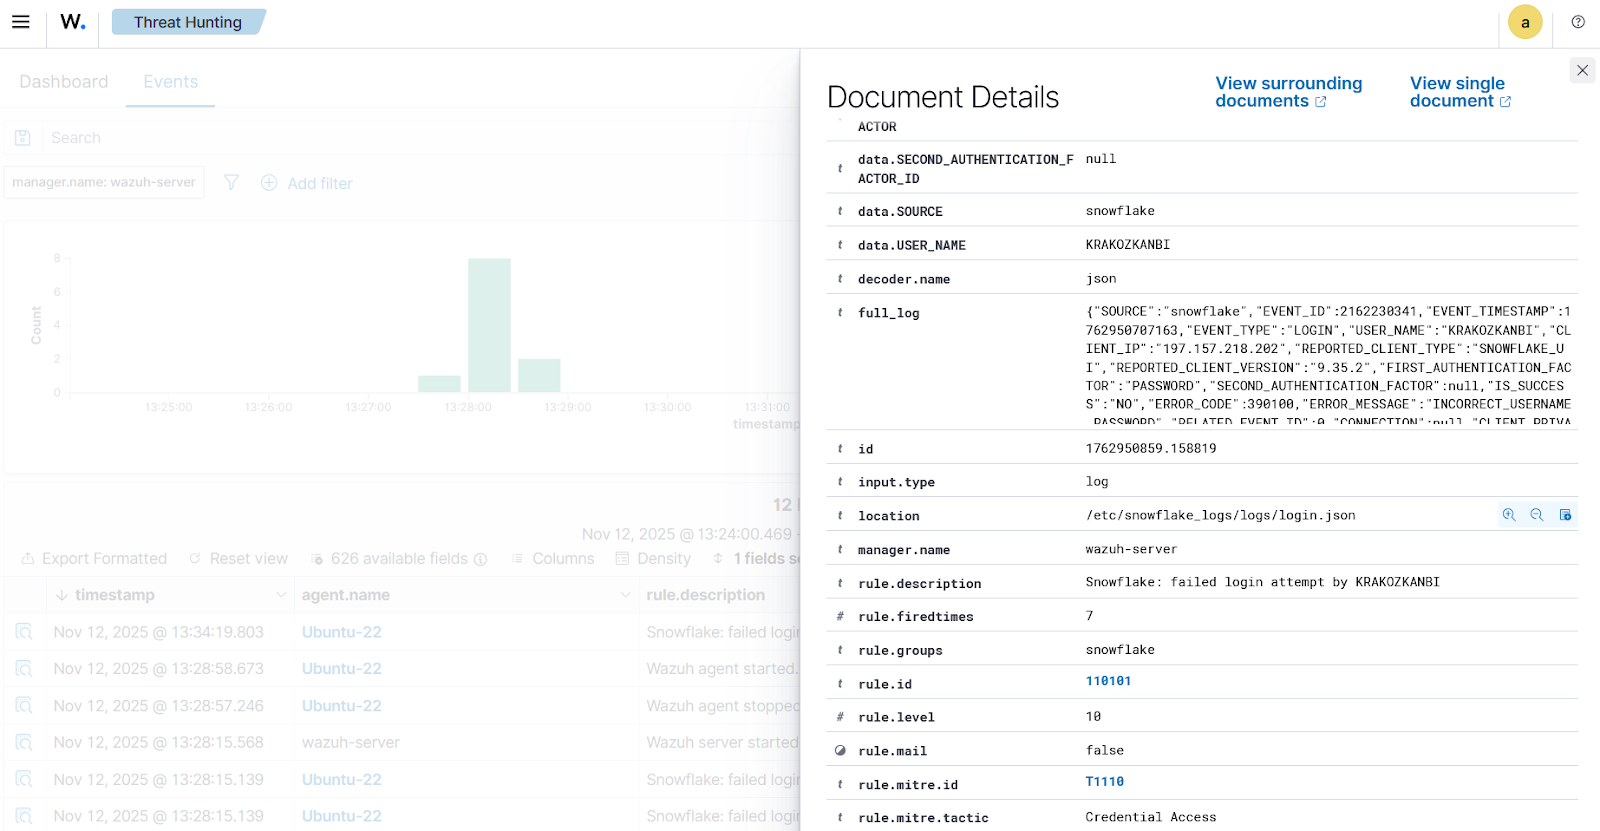Expand agent.name column header options chevron

click(625, 595)
